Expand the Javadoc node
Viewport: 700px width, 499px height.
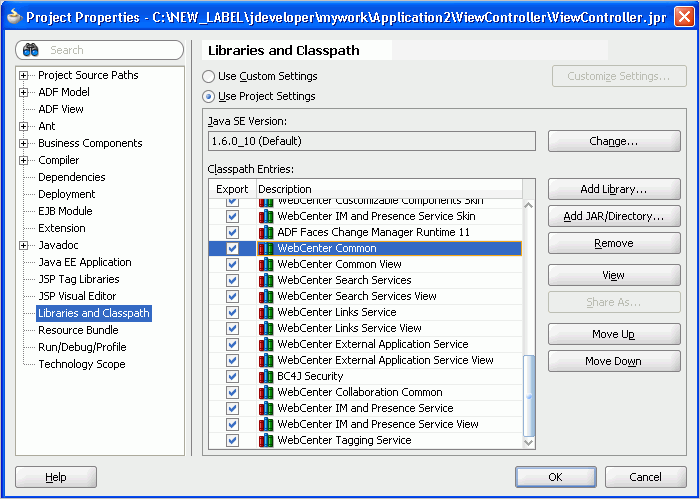point(24,245)
